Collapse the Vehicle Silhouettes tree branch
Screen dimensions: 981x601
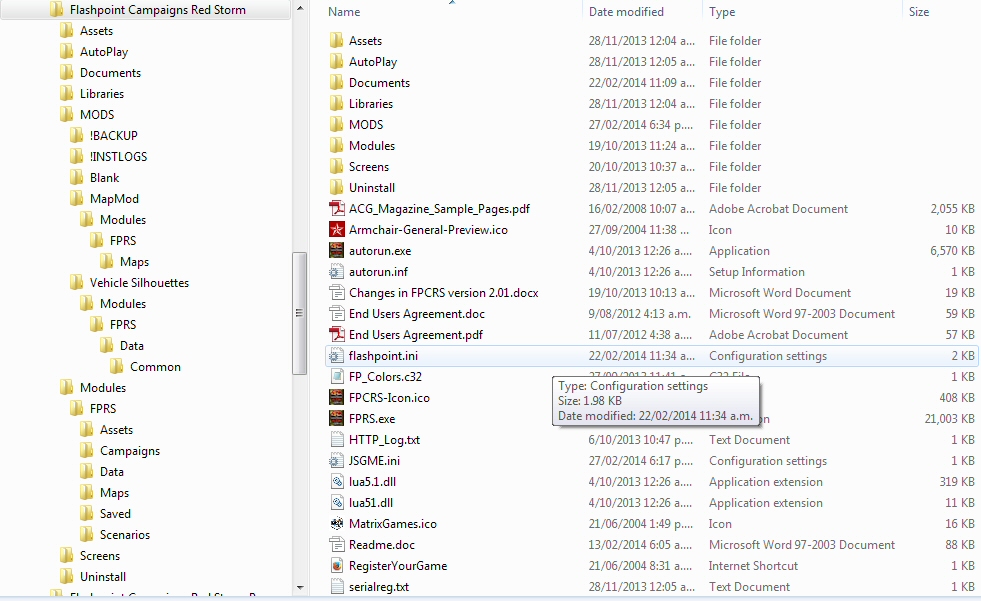(x=60, y=282)
